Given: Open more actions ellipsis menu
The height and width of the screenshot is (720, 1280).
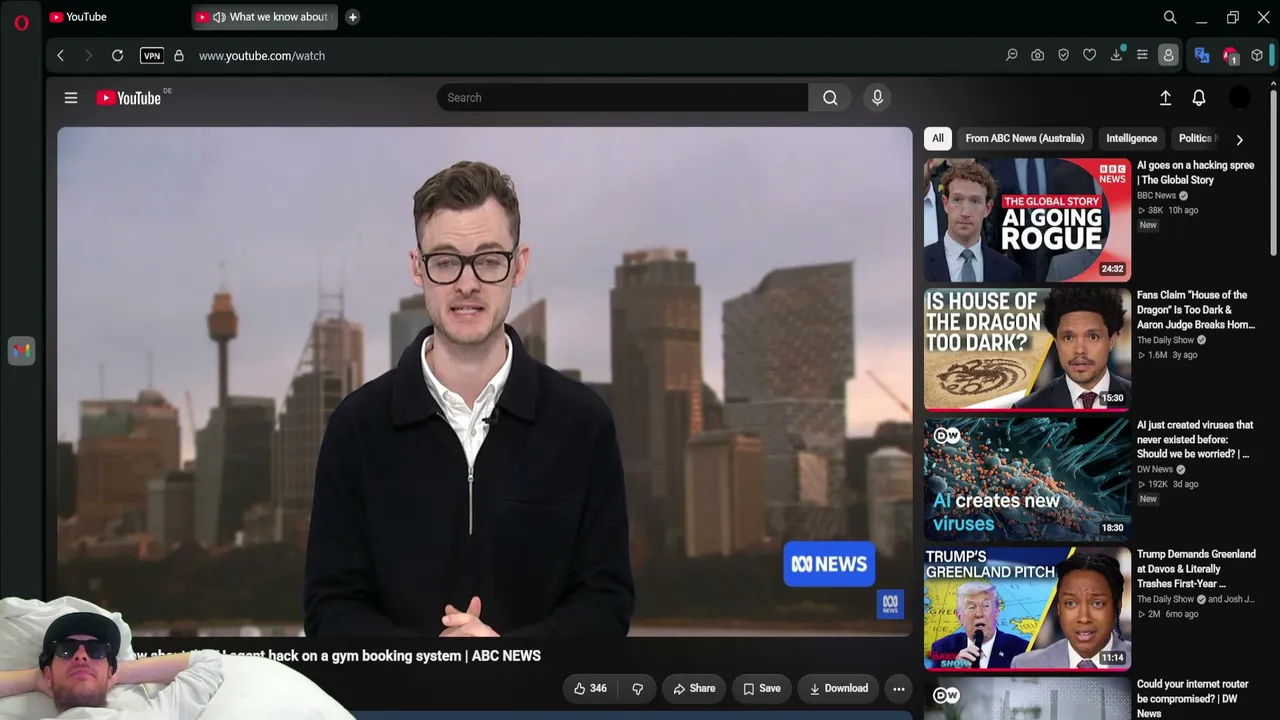Looking at the screenshot, I should click(x=899, y=689).
